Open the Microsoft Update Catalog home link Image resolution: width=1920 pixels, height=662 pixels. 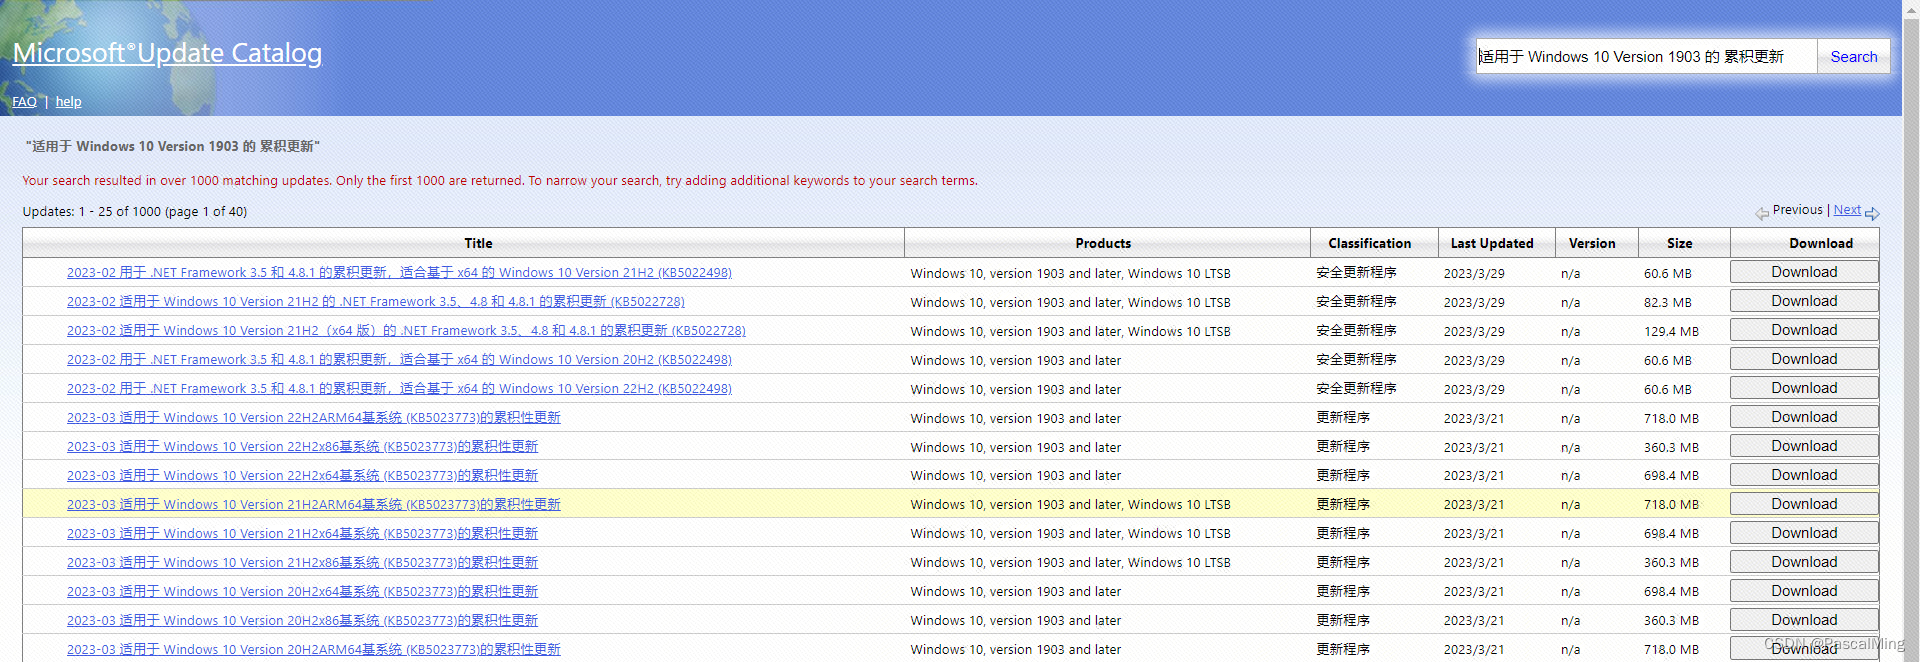pyautogui.click(x=167, y=53)
